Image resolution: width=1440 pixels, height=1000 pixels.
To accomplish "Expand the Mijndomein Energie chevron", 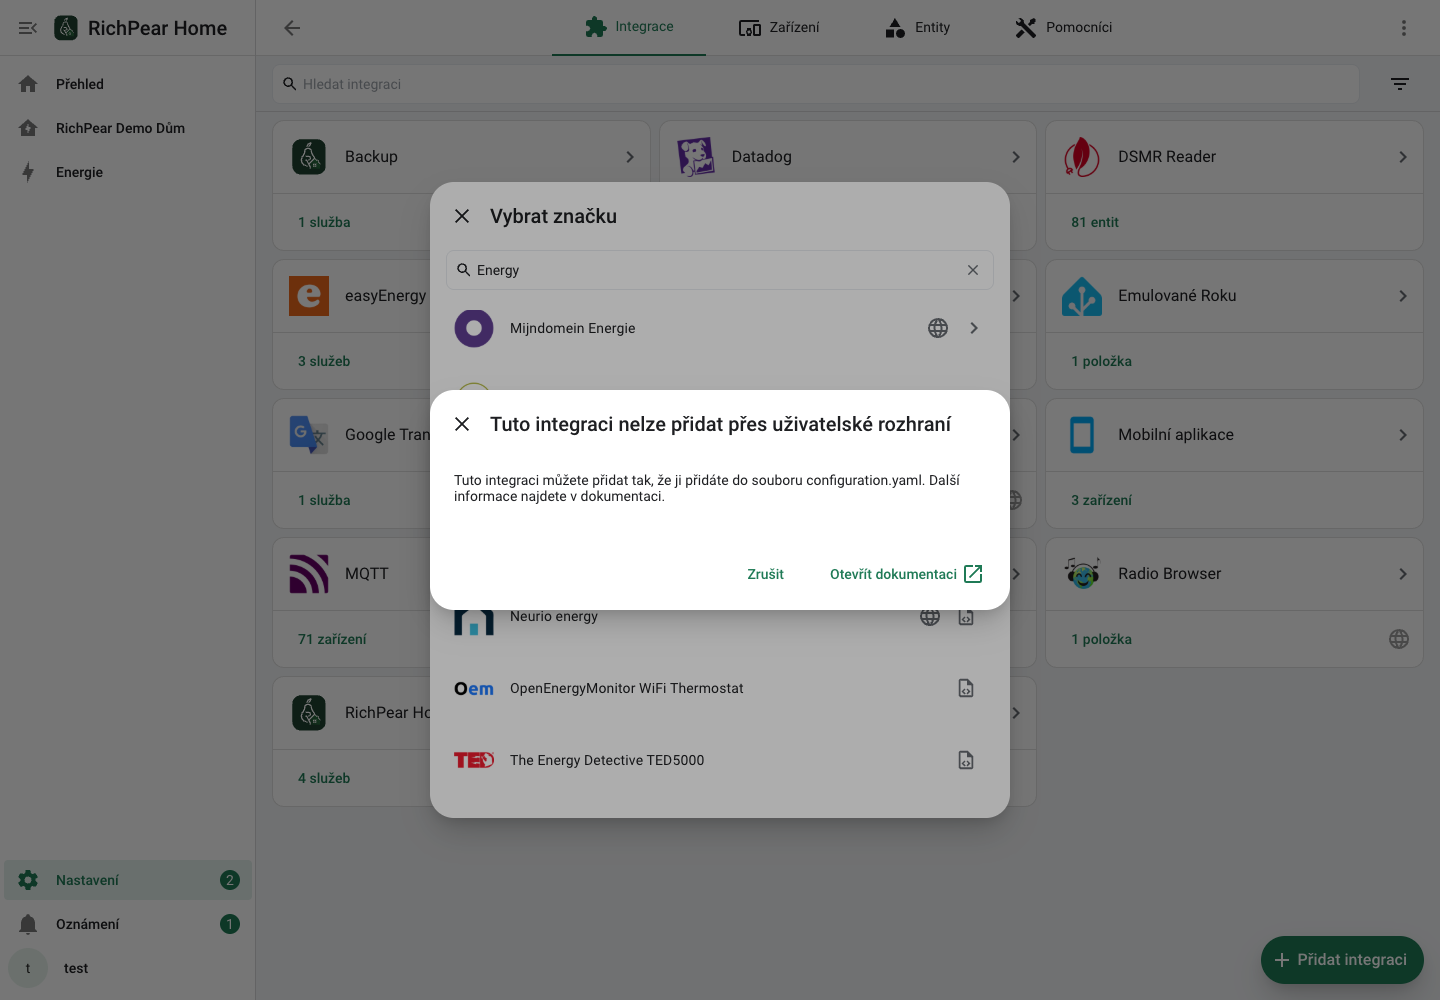I will [974, 328].
